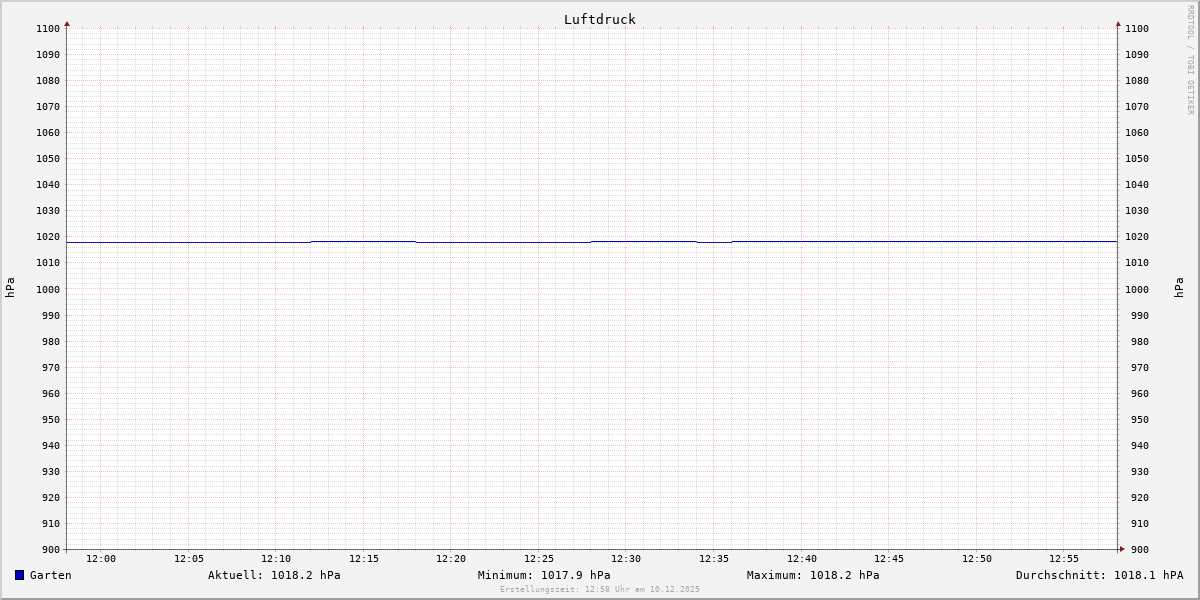
Task: Click the Erstellungszeit timestamp footer text
Action: tap(599, 590)
